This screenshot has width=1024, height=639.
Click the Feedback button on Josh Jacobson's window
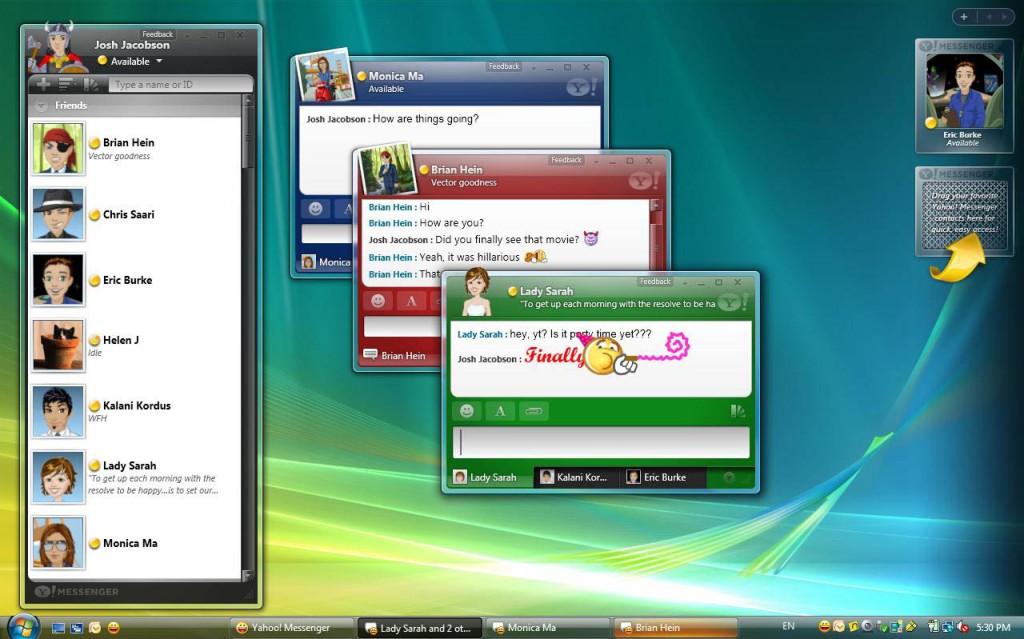click(x=157, y=33)
